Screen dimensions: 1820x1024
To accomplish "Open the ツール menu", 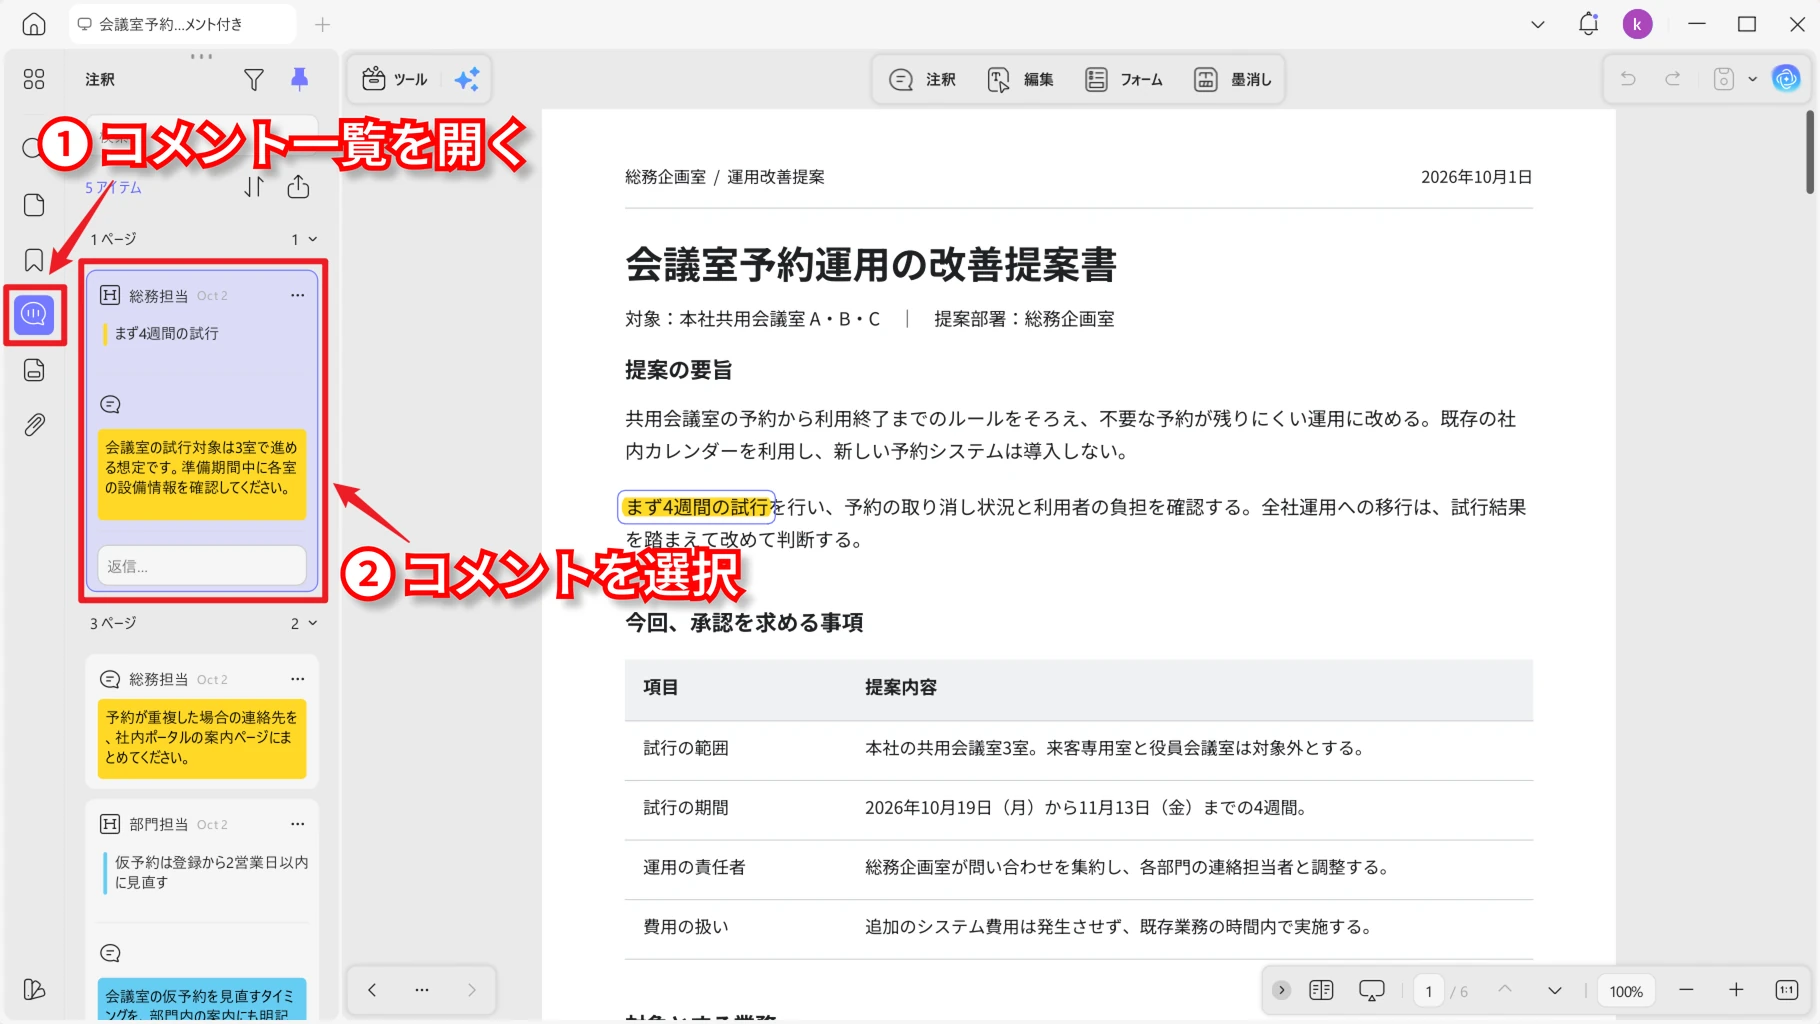I will [x=395, y=79].
